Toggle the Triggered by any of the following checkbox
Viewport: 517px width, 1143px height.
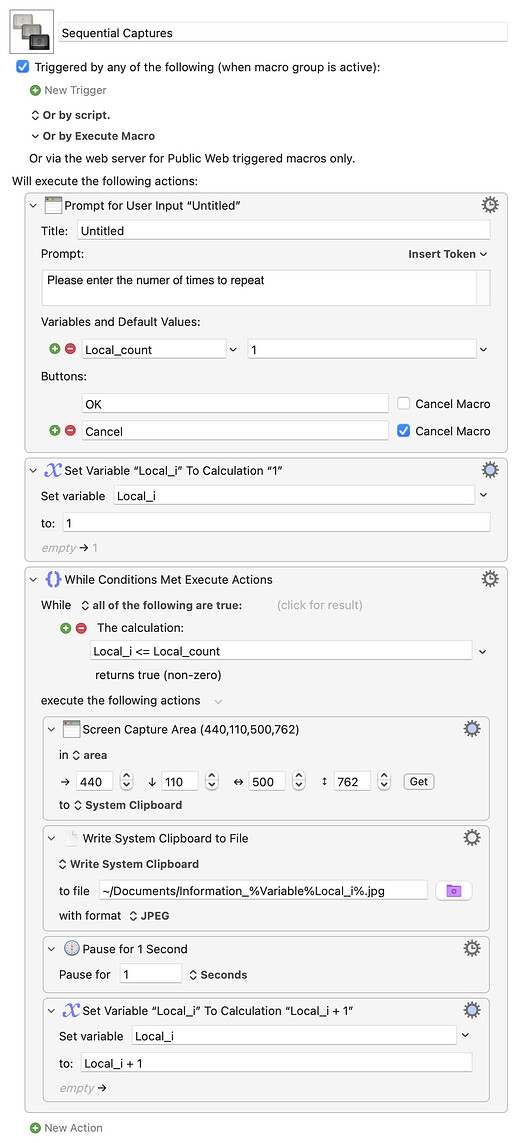point(23,66)
